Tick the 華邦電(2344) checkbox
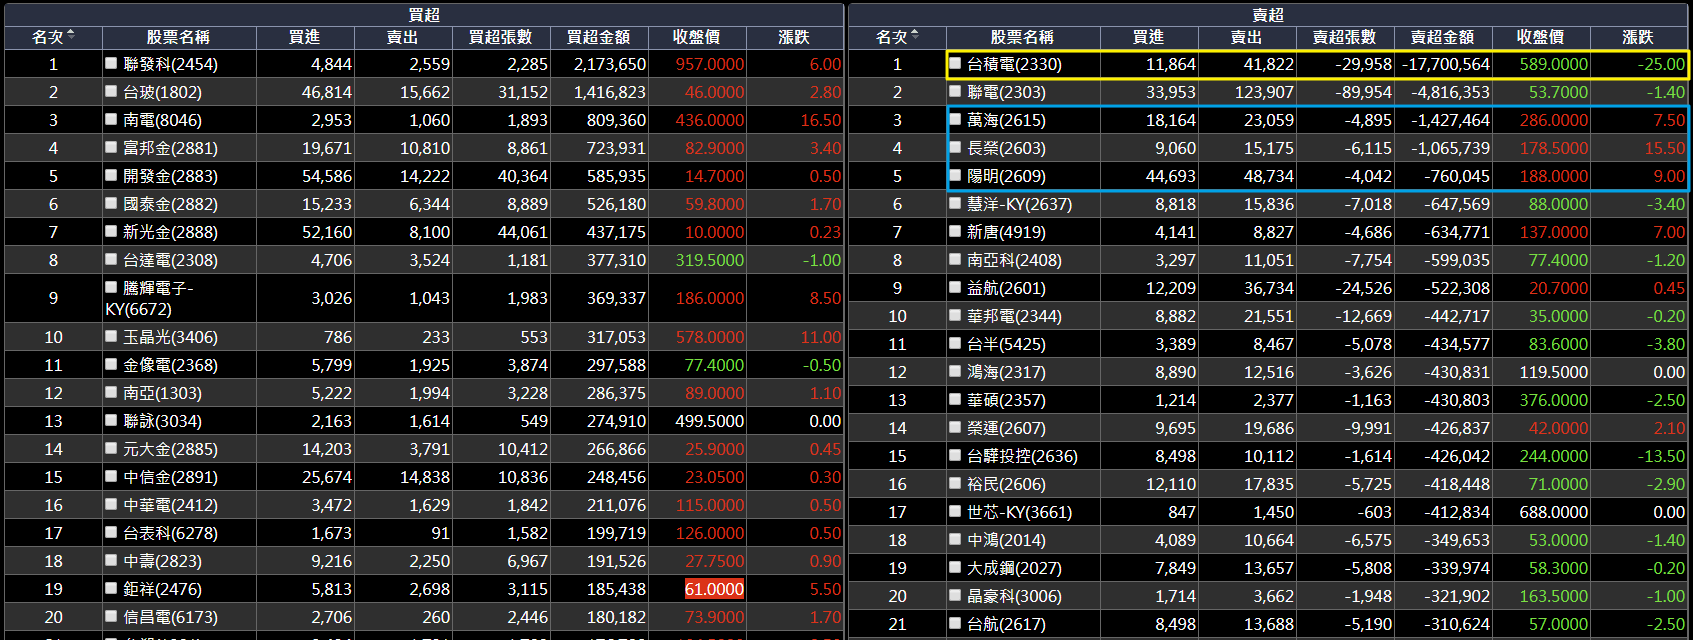Image resolution: width=1693 pixels, height=640 pixels. tap(955, 315)
